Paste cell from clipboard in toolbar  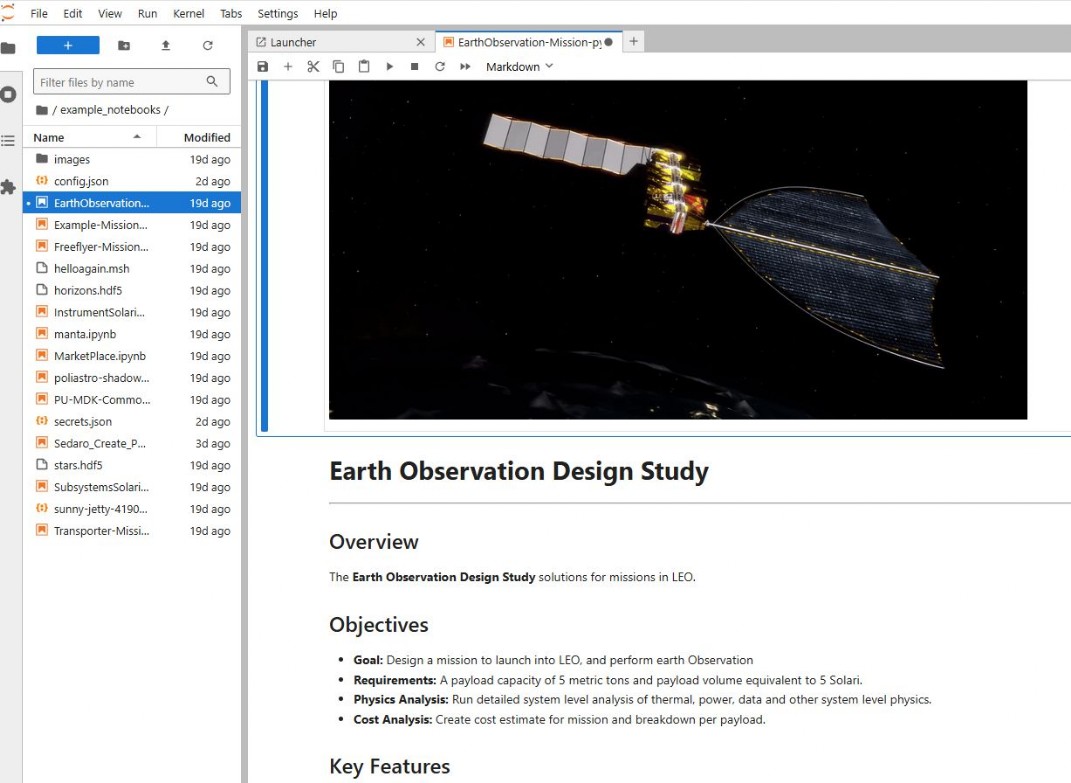tap(364, 67)
